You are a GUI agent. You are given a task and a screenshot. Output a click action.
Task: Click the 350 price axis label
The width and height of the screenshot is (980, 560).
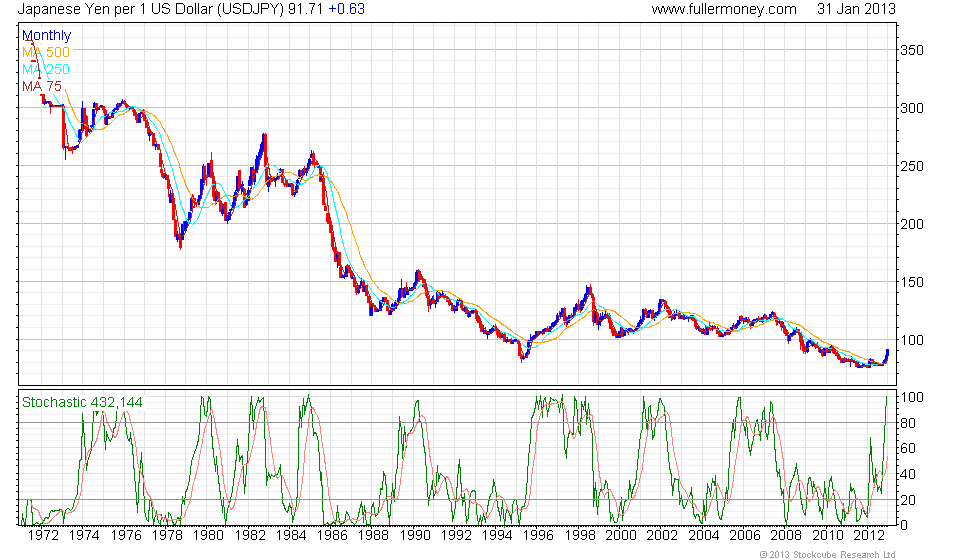pyautogui.click(x=912, y=50)
